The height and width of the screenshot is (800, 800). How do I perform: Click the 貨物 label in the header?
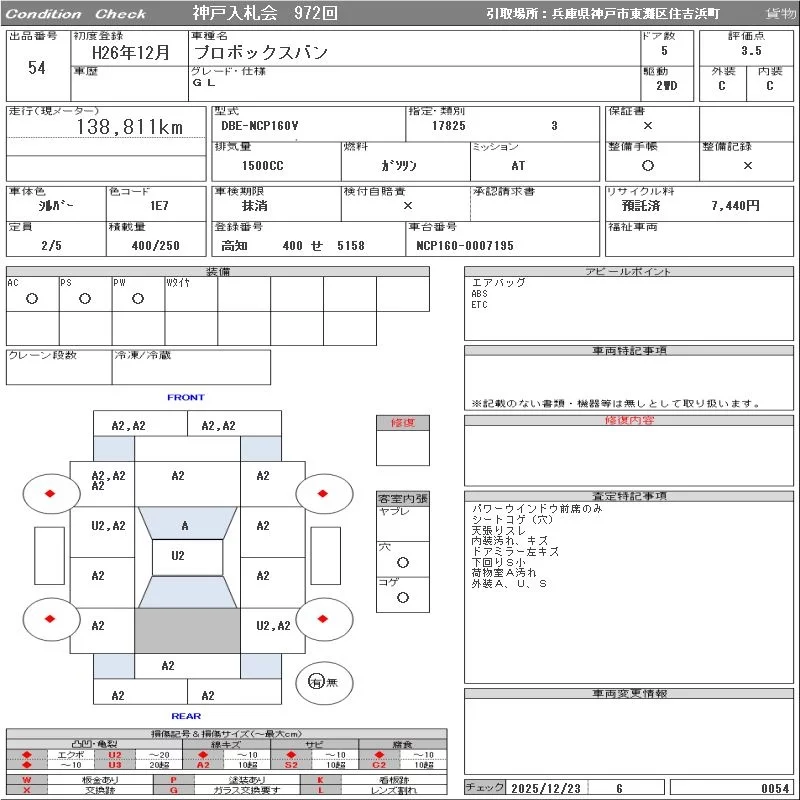(780, 14)
